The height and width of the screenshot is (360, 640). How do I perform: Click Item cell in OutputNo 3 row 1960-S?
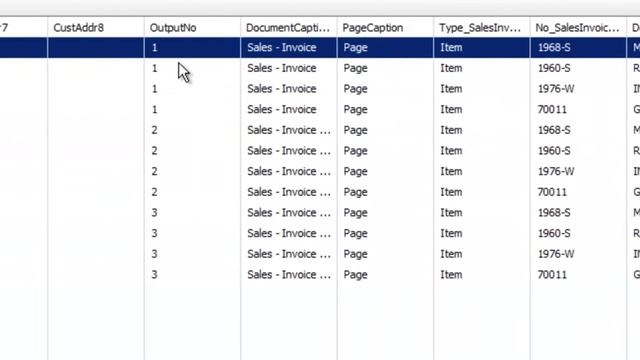tap(482, 233)
